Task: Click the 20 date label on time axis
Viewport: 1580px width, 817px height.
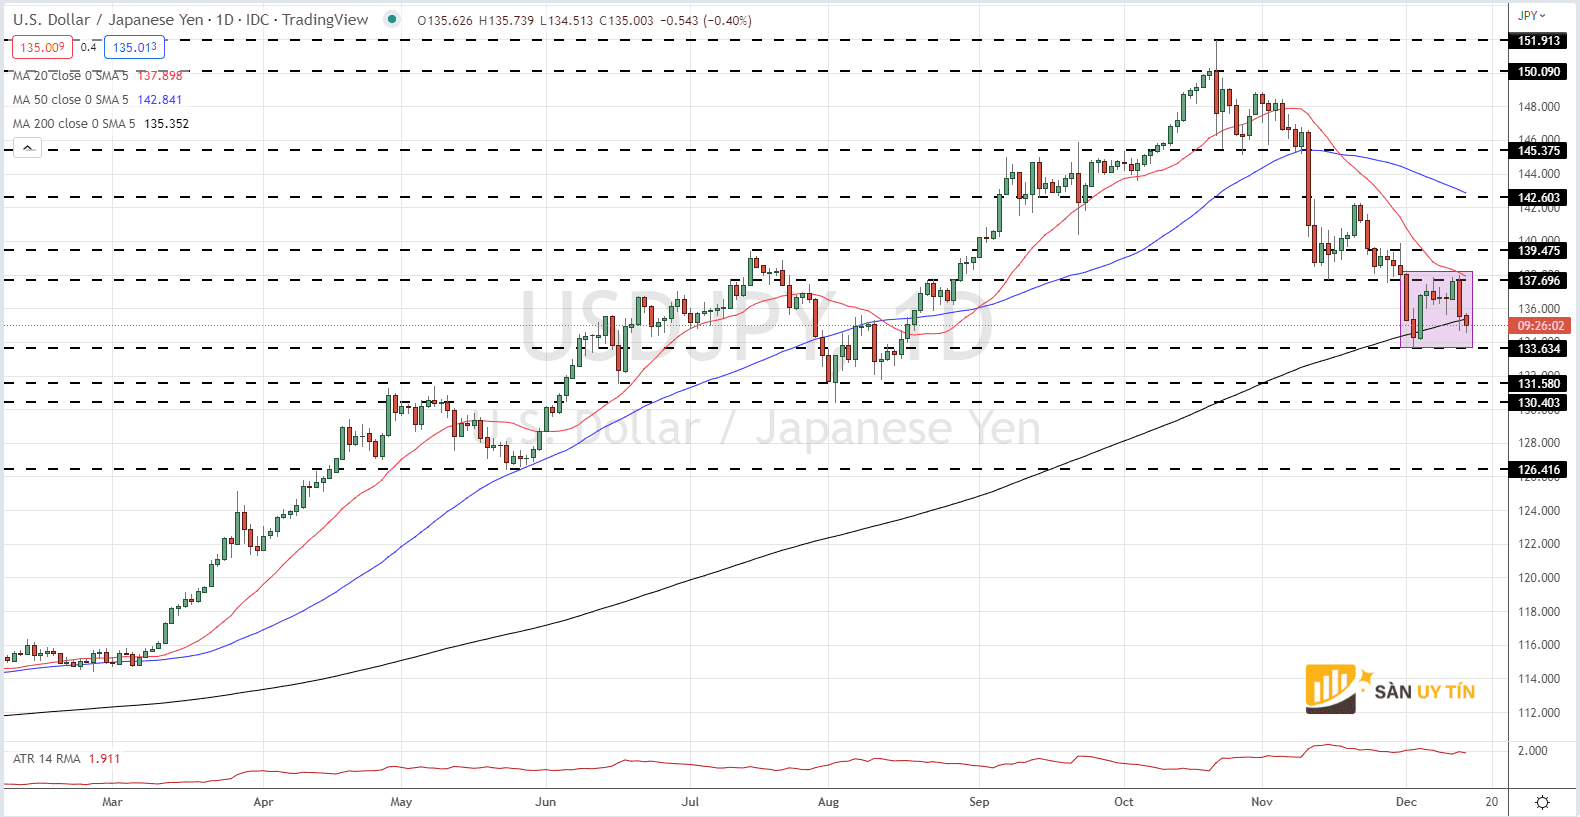Action: (1492, 802)
